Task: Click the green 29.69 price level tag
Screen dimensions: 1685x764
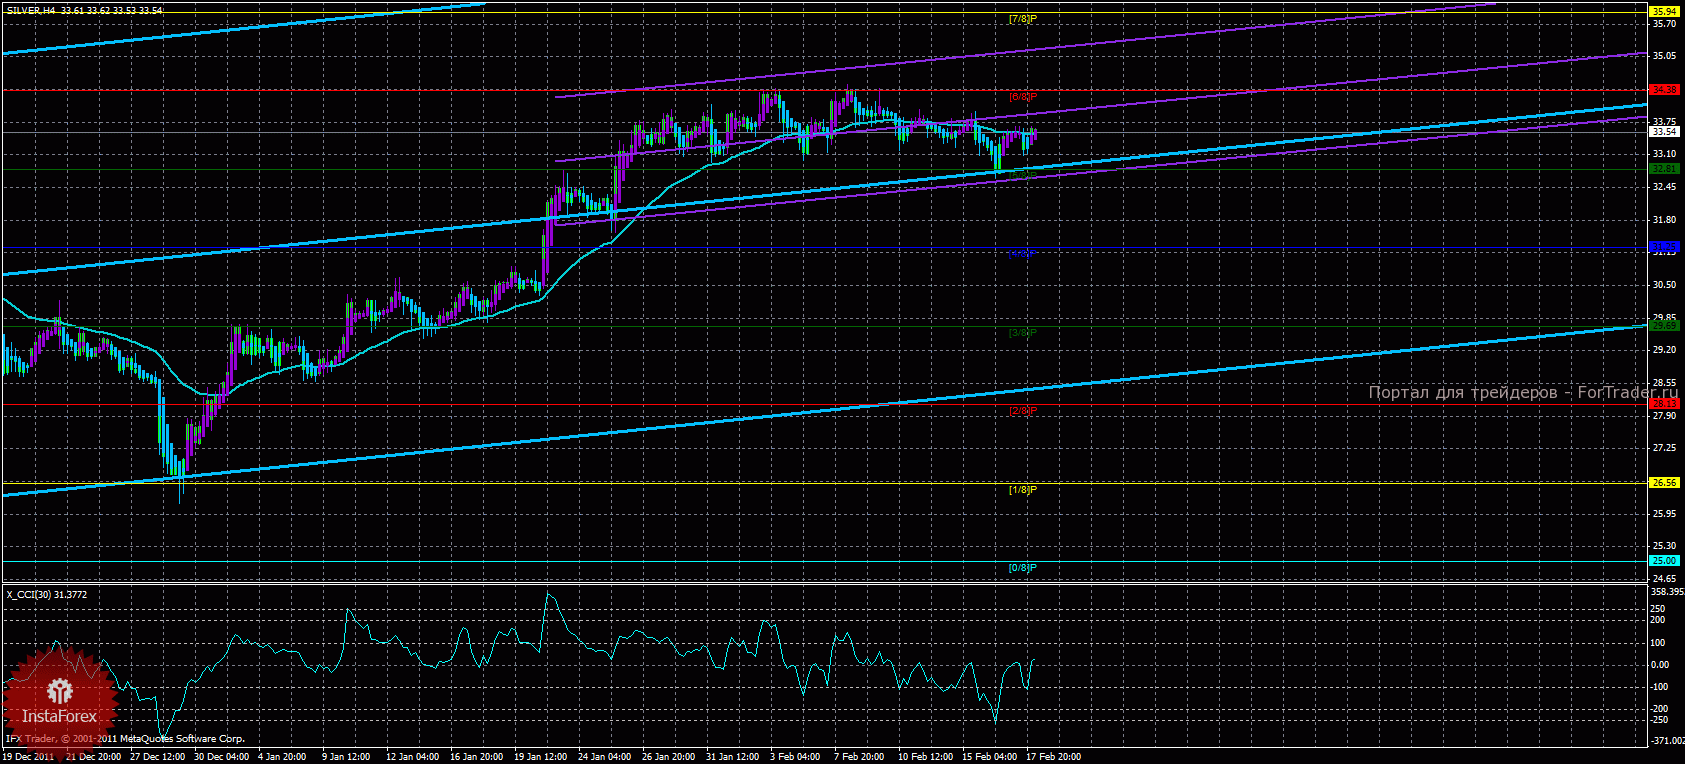Action: (1664, 326)
